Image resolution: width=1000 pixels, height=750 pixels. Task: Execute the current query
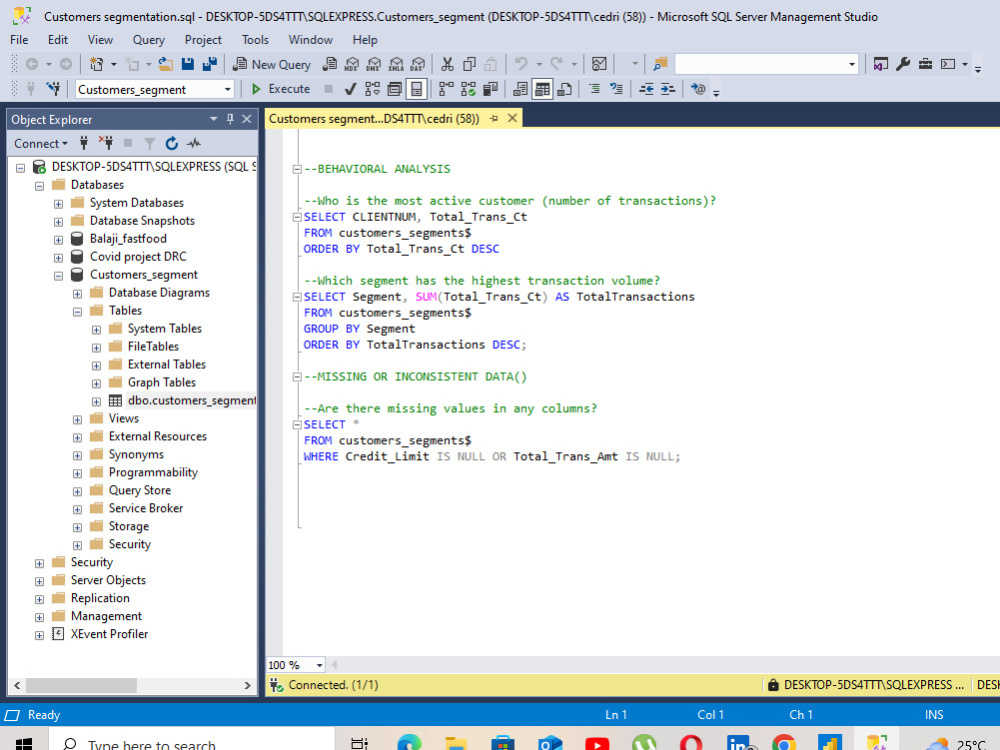[281, 89]
